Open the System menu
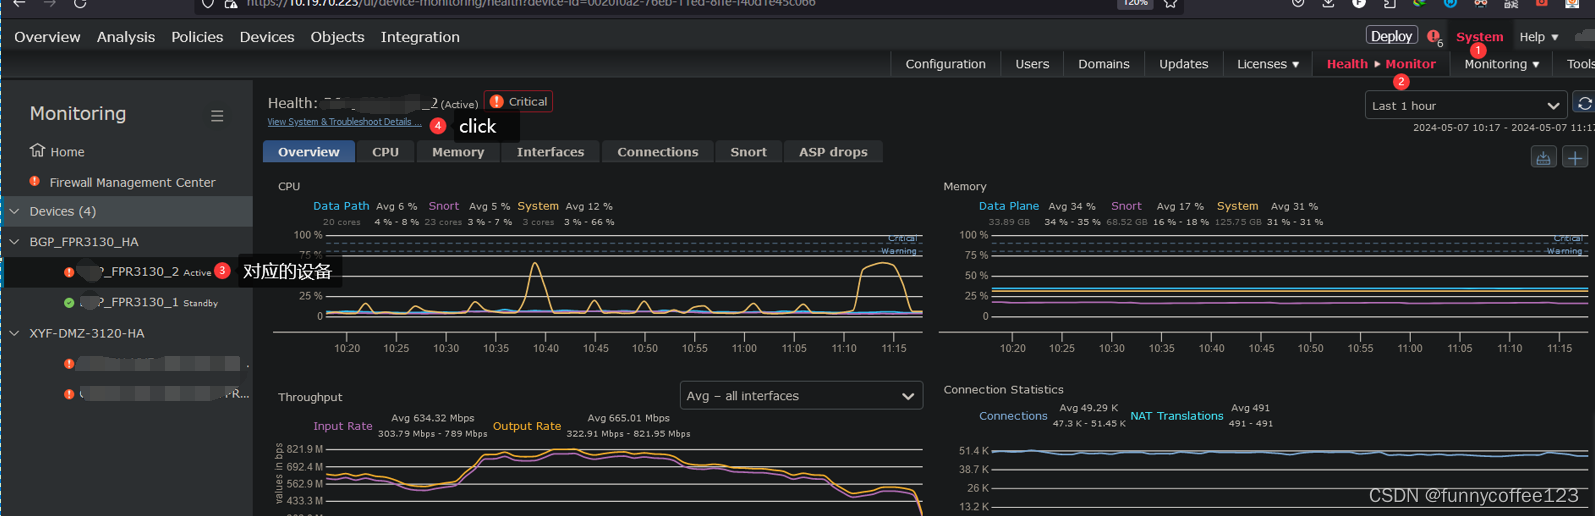This screenshot has width=1595, height=516. (1479, 37)
